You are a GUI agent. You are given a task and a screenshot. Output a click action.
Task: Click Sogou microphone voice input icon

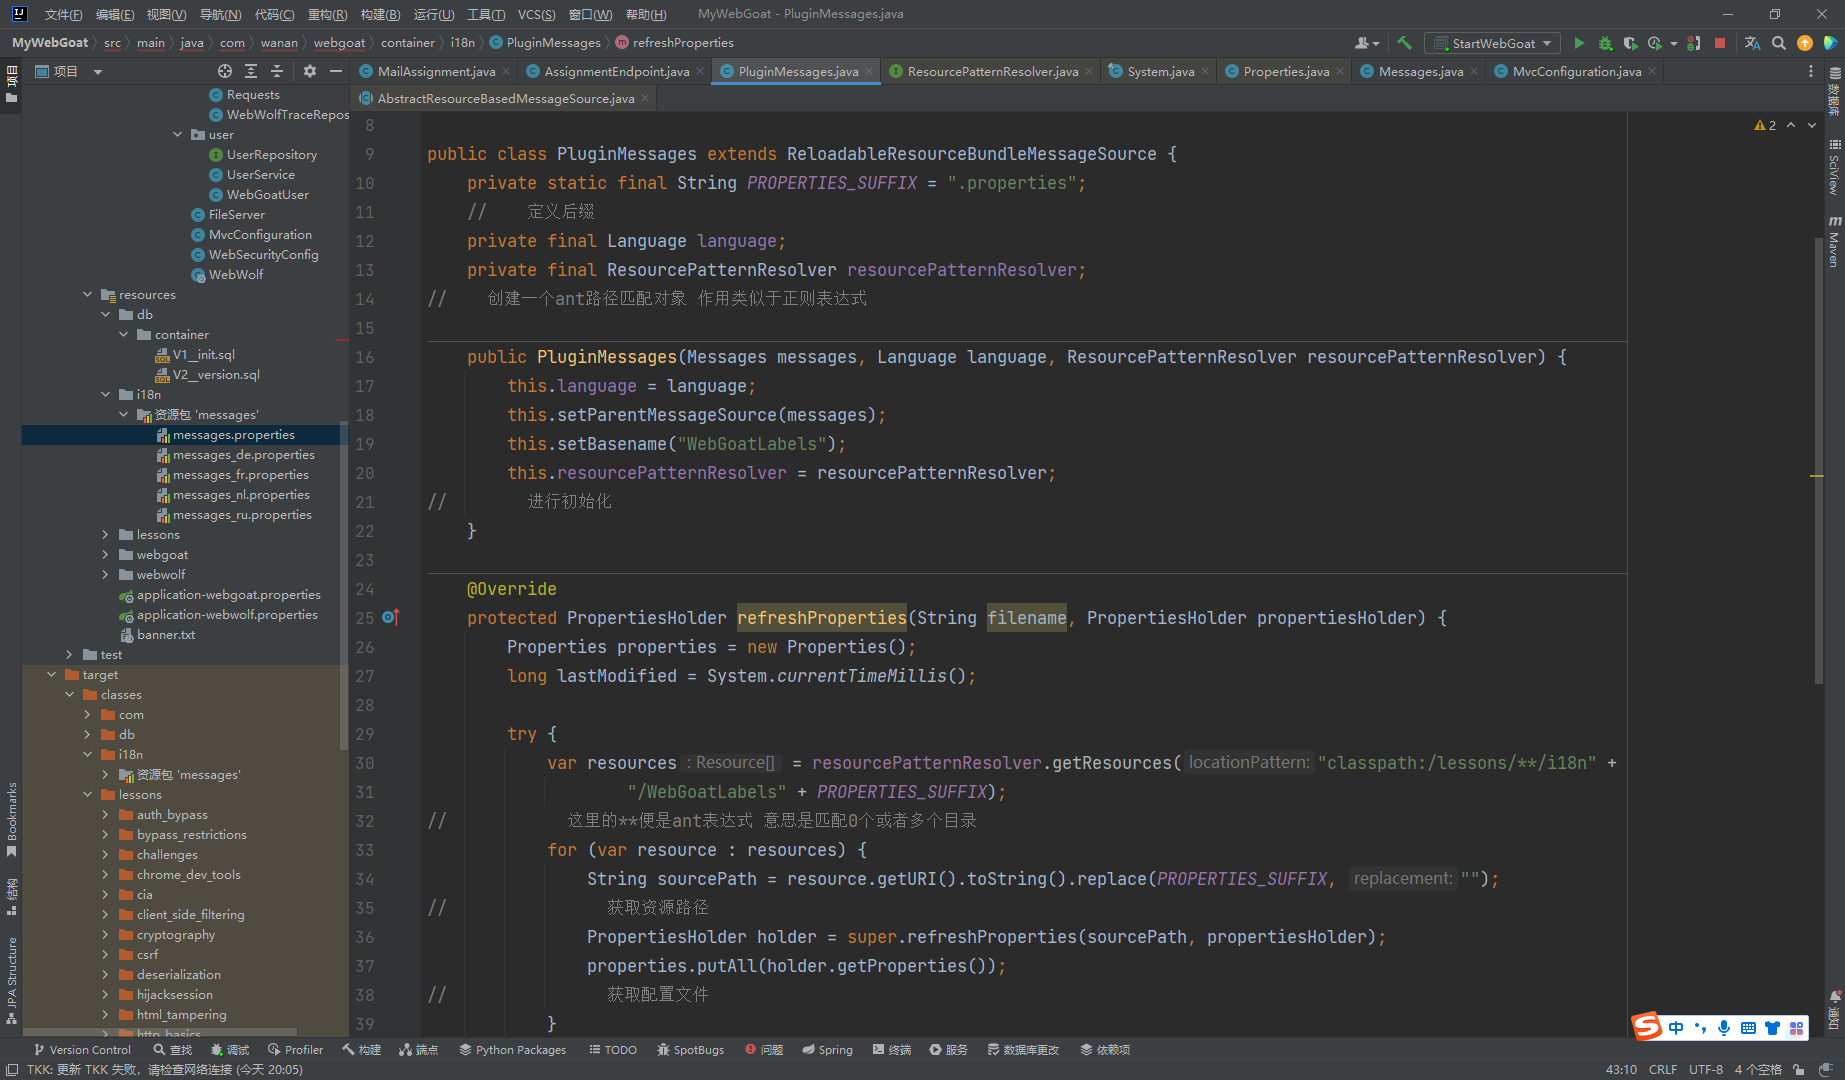pos(1724,1028)
